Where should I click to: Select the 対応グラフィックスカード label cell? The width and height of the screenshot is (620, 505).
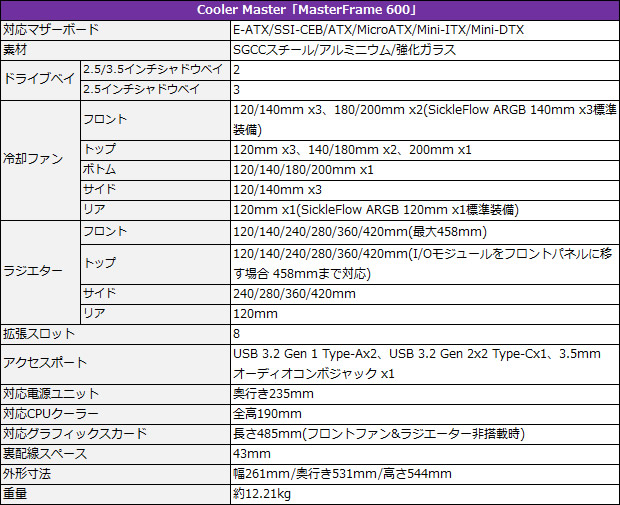115,434
